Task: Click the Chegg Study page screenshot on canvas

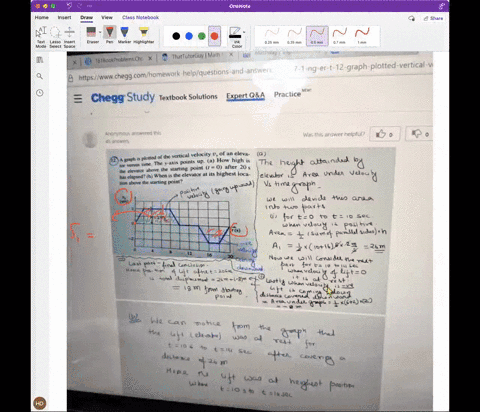Action: pyautogui.click(x=250, y=232)
